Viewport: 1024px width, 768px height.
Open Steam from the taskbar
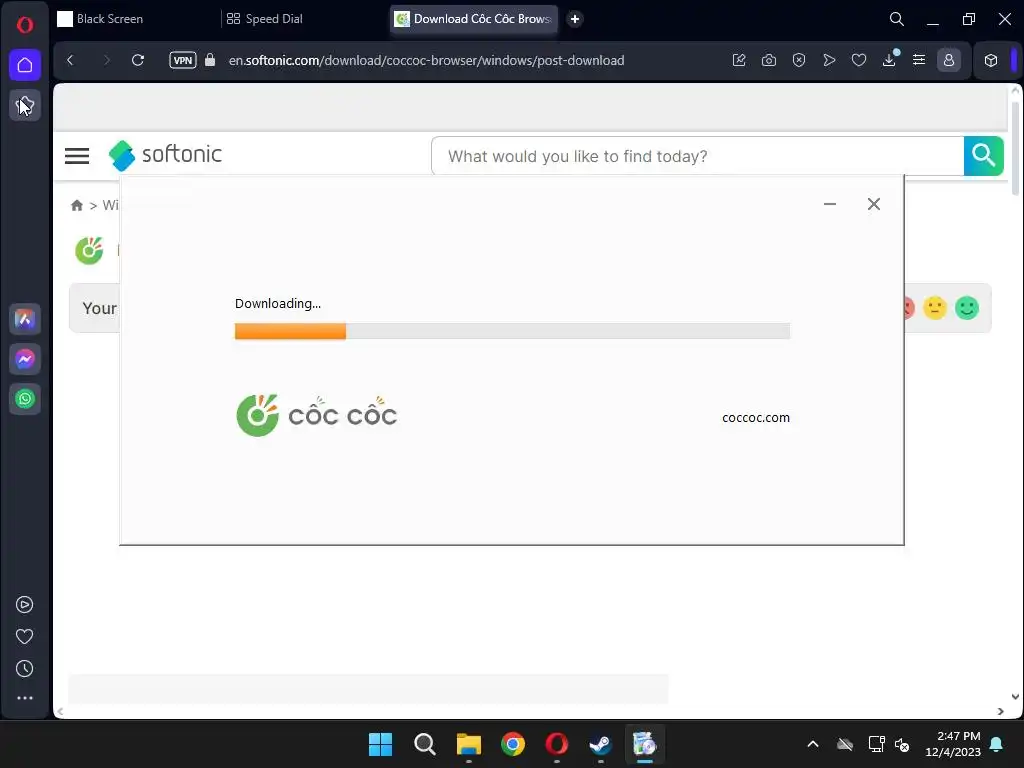pos(600,744)
